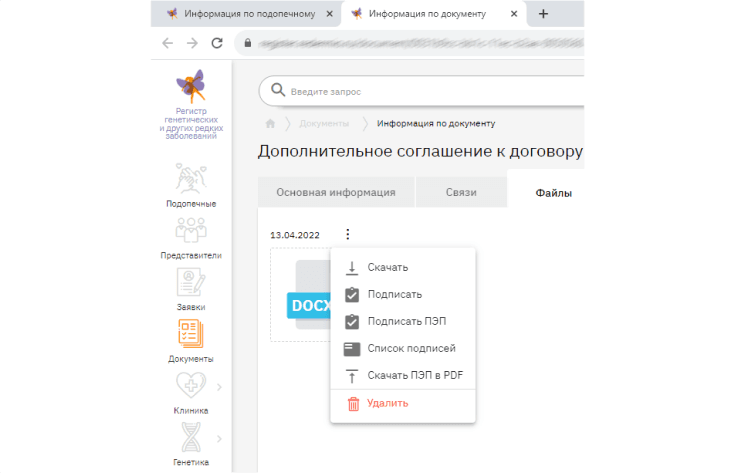
Task: Close the Информация по документу browser tab
Action: pos(514,14)
